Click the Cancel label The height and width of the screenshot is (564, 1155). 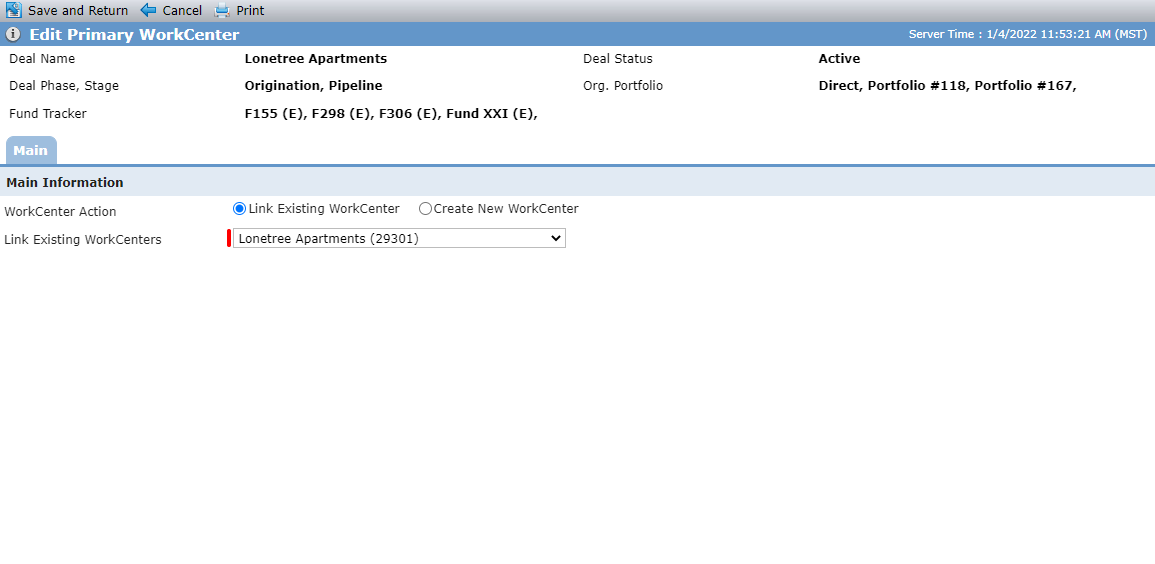[x=182, y=11]
